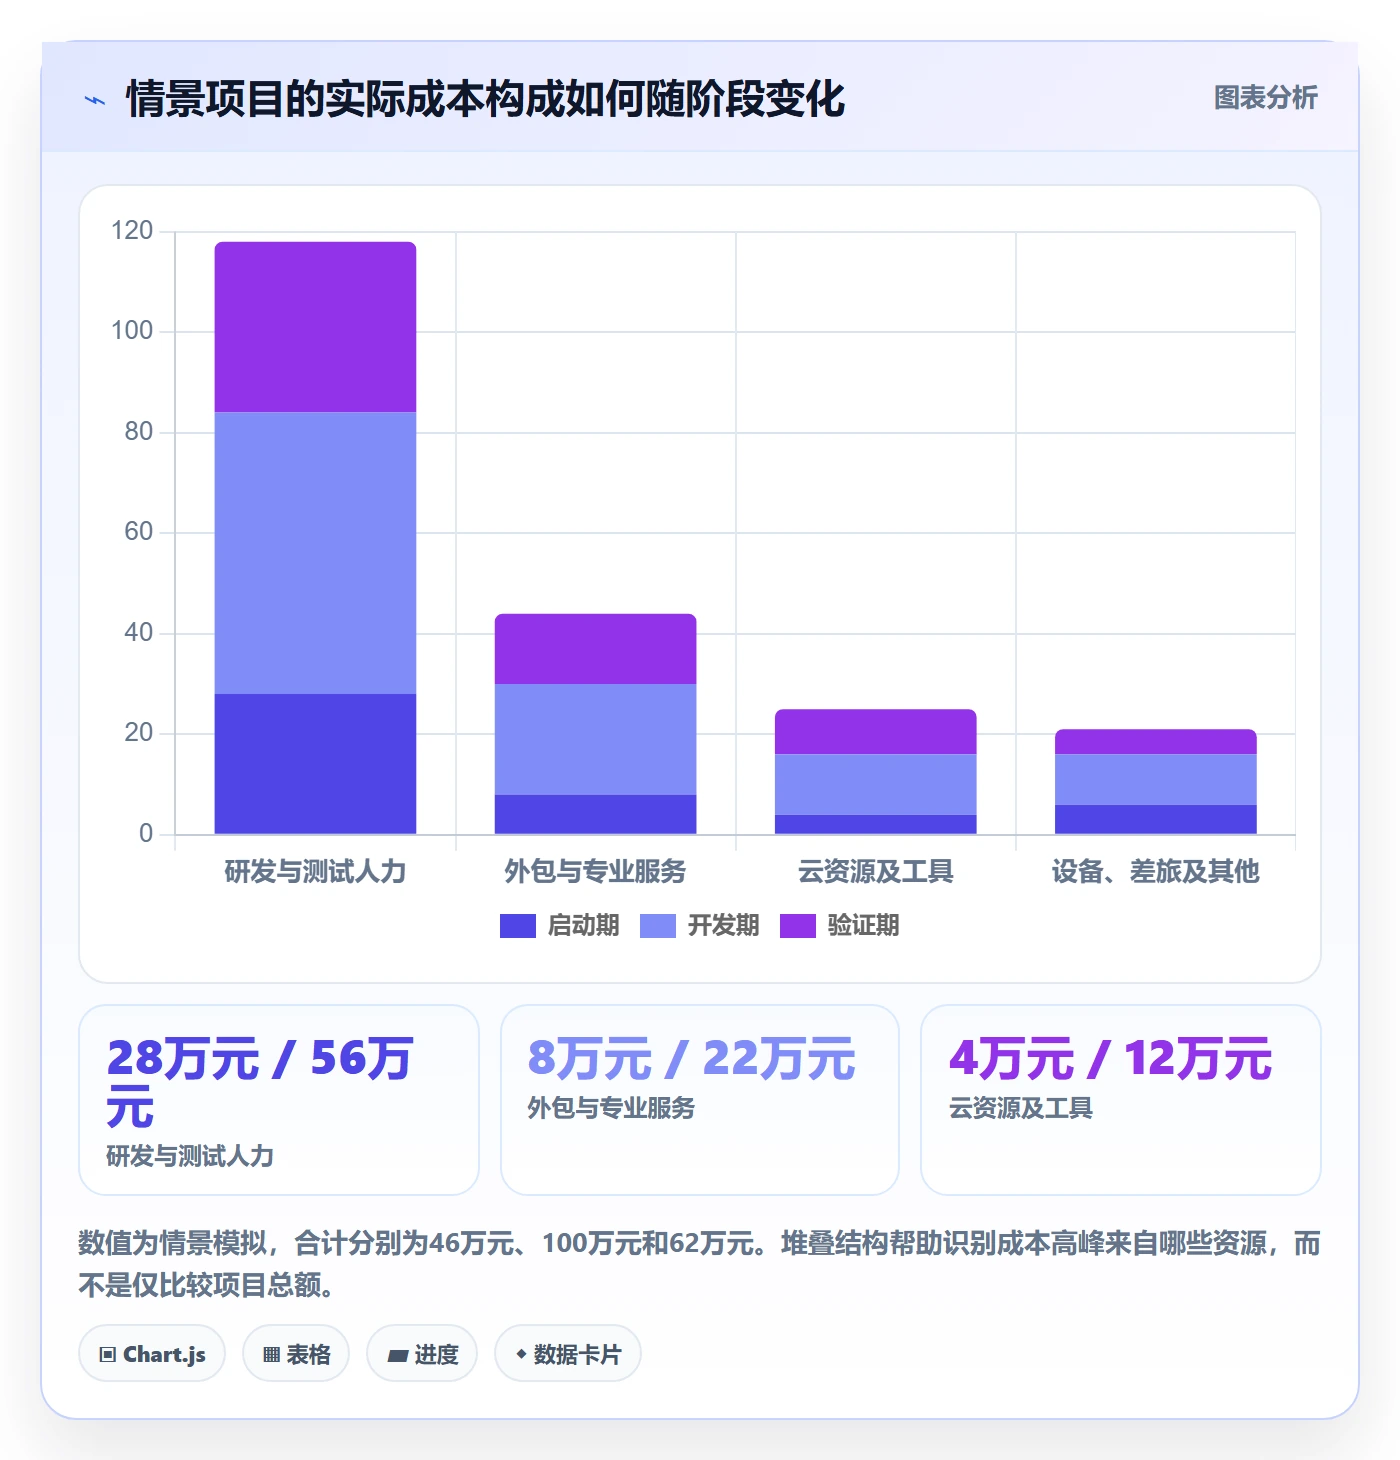Select the 8万元 / 22万元 data card

(700, 1100)
